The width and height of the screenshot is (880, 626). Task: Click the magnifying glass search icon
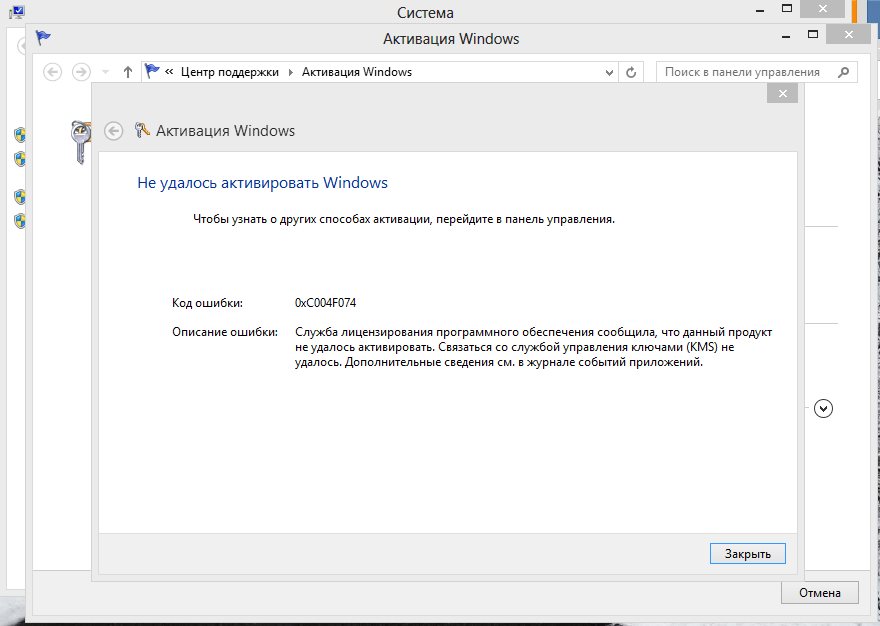843,72
